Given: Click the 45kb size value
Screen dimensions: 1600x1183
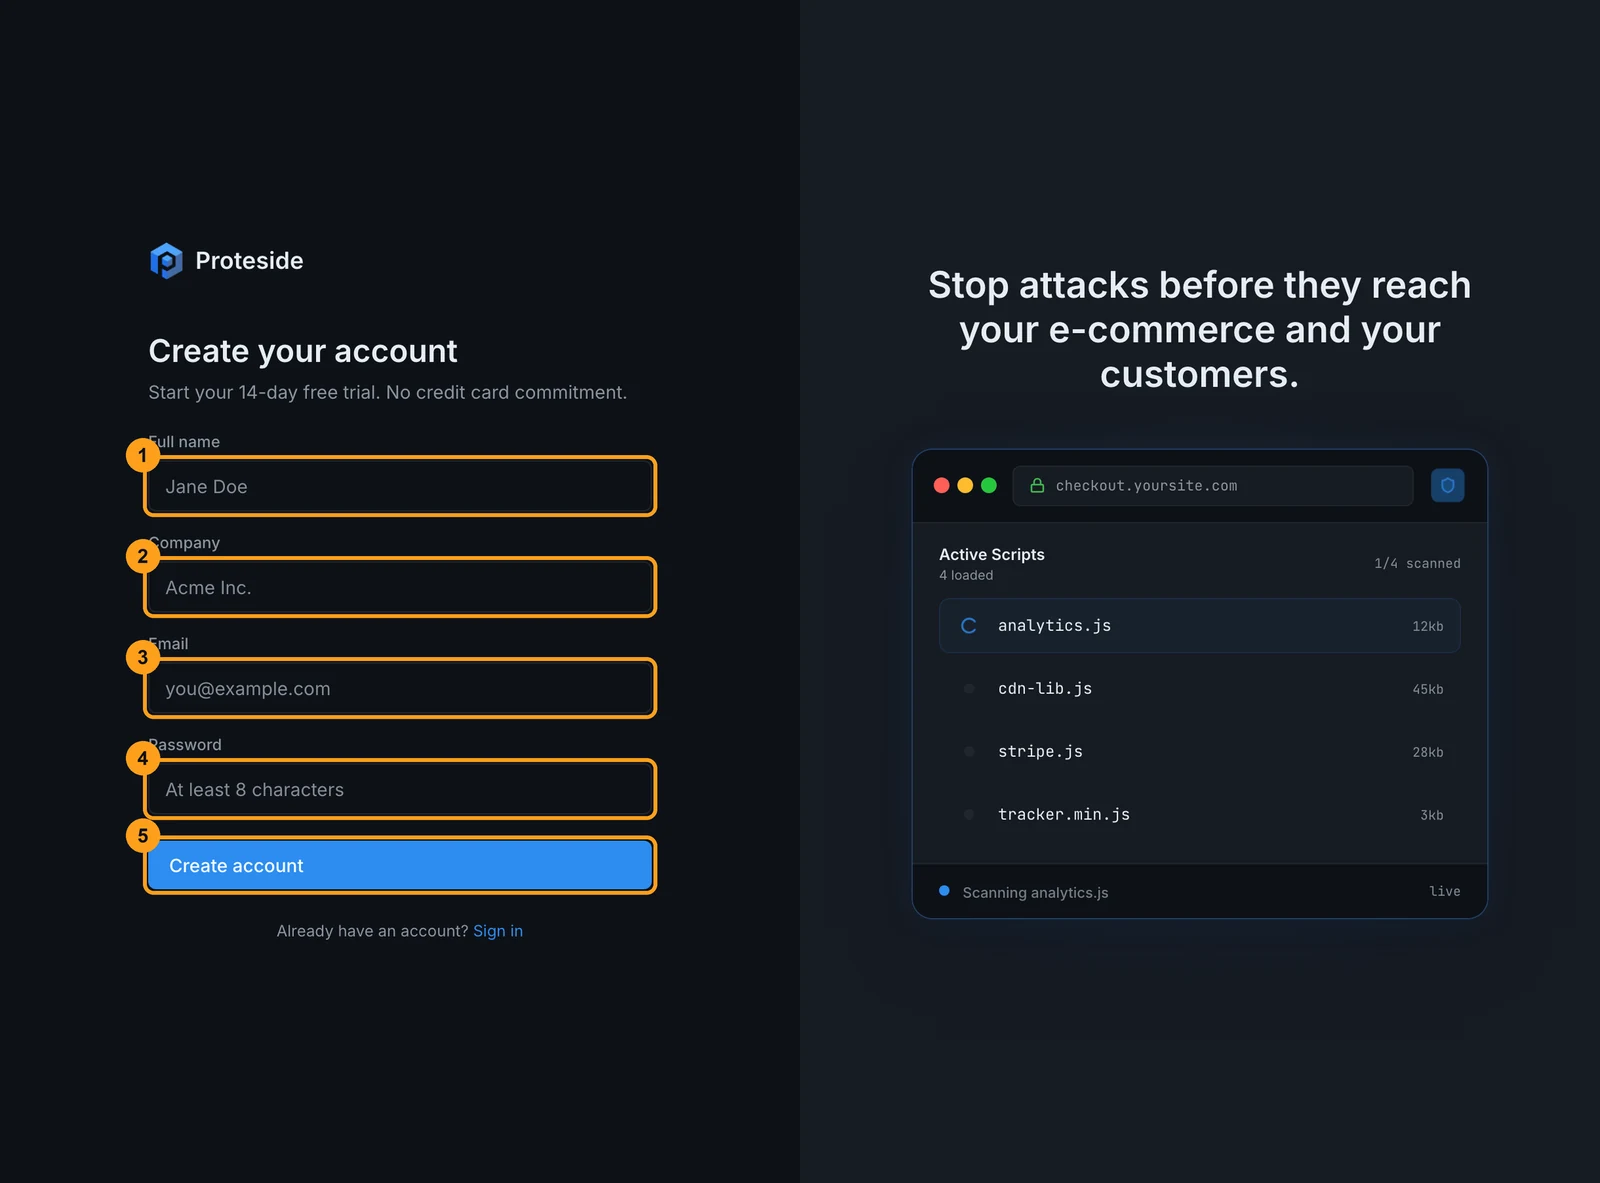Looking at the screenshot, I should click(x=1428, y=689).
